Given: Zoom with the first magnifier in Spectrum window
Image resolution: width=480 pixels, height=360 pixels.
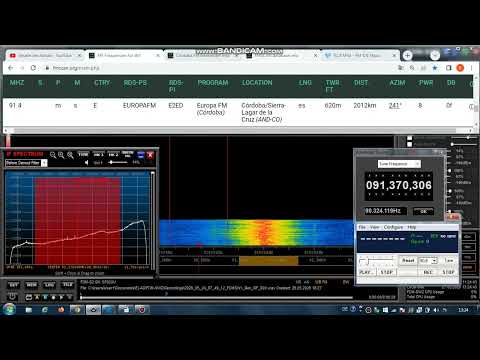Looking at the screenshot, I should (x=53, y=155).
